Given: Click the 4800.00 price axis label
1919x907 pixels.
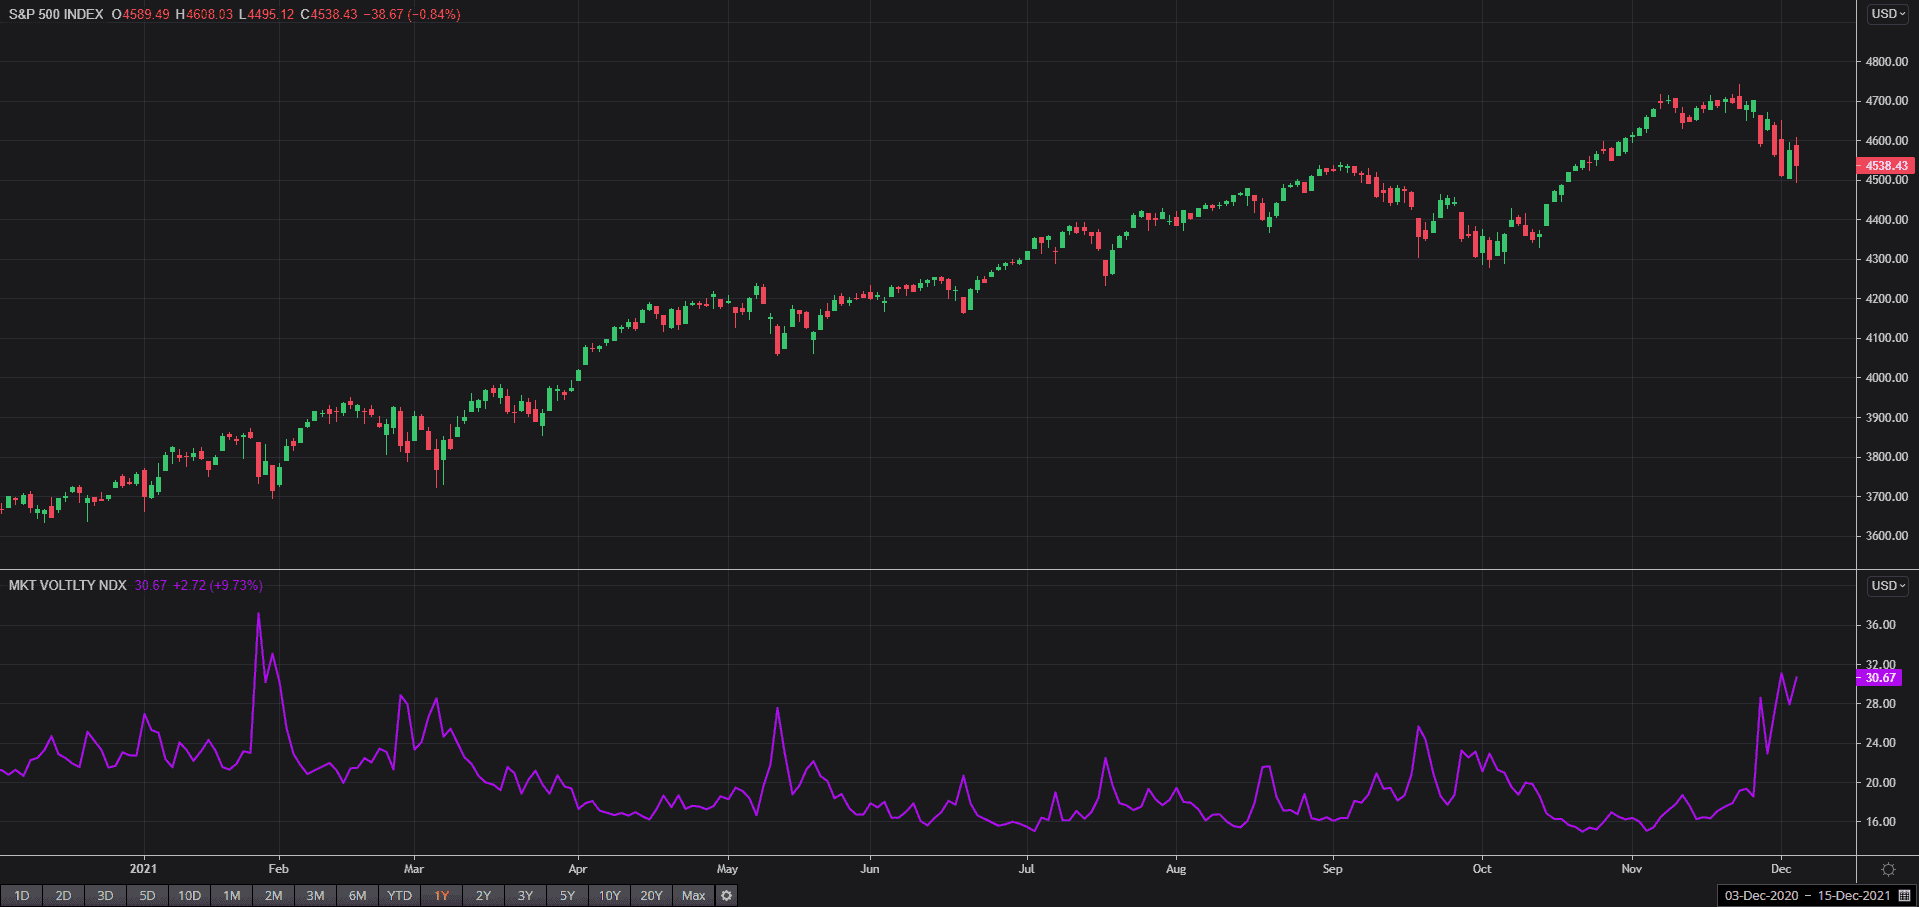Looking at the screenshot, I should coord(1887,62).
